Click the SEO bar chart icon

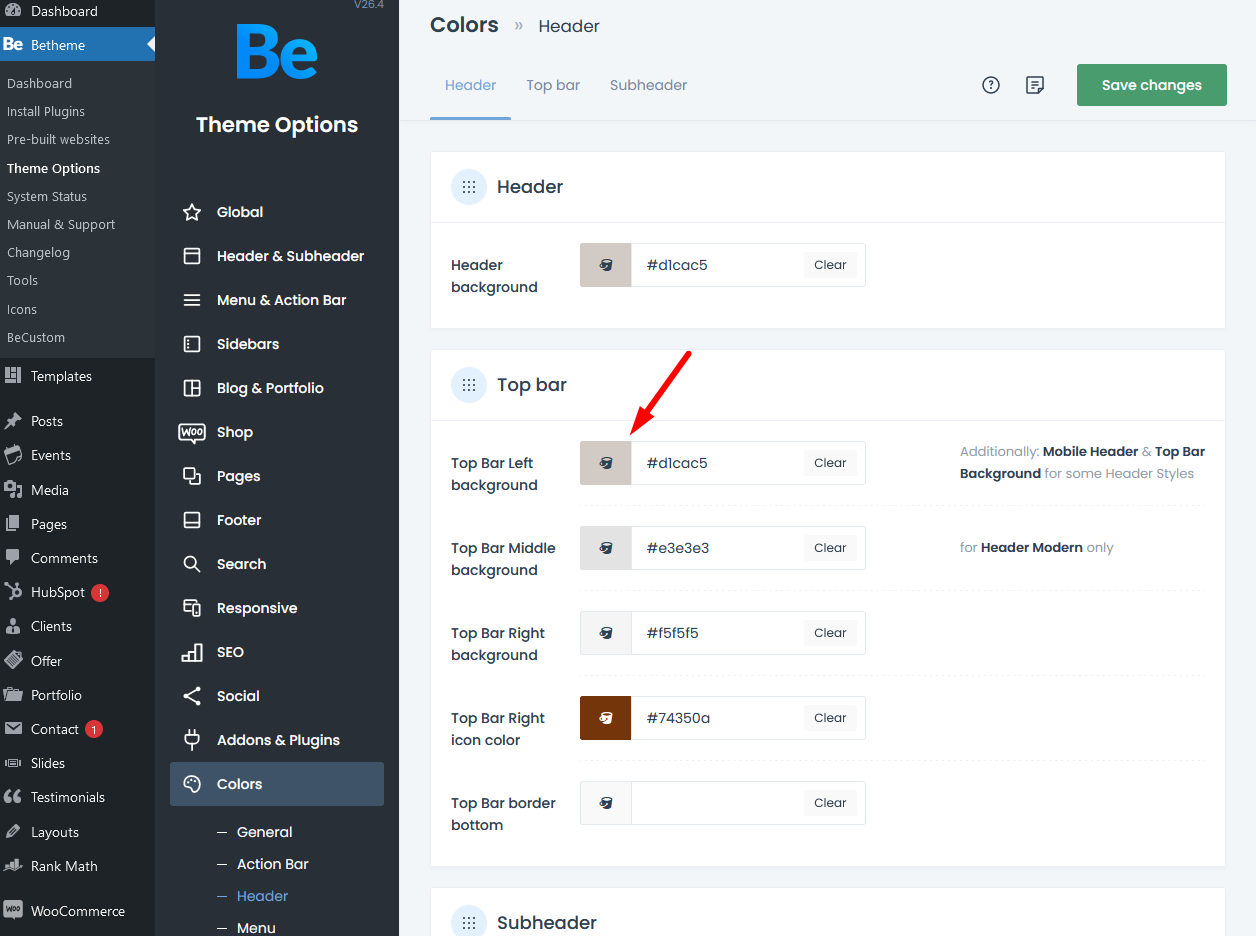tap(192, 652)
